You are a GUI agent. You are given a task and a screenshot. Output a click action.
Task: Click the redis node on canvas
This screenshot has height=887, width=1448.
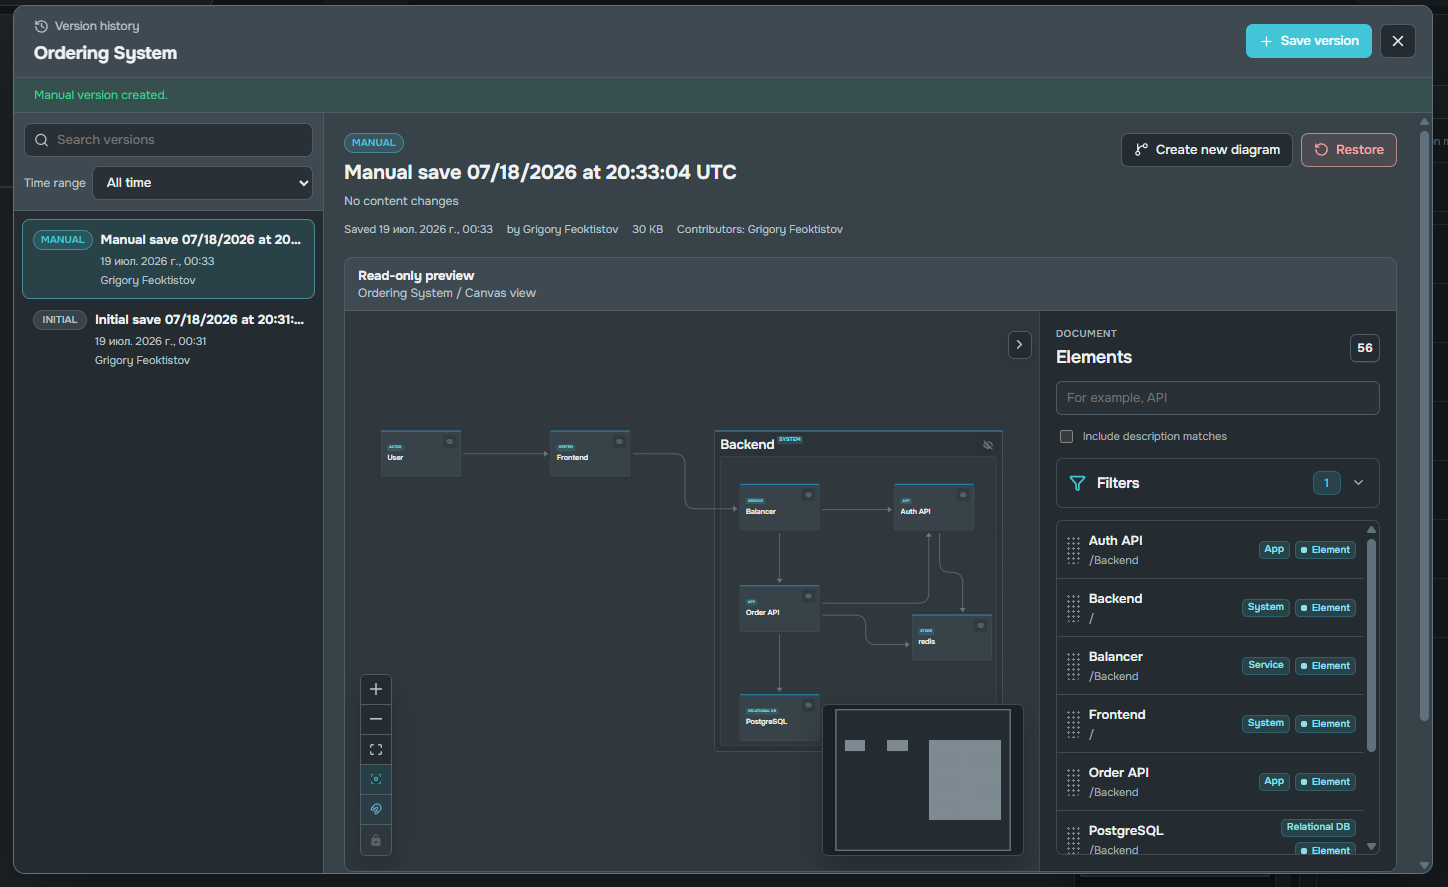(952, 638)
